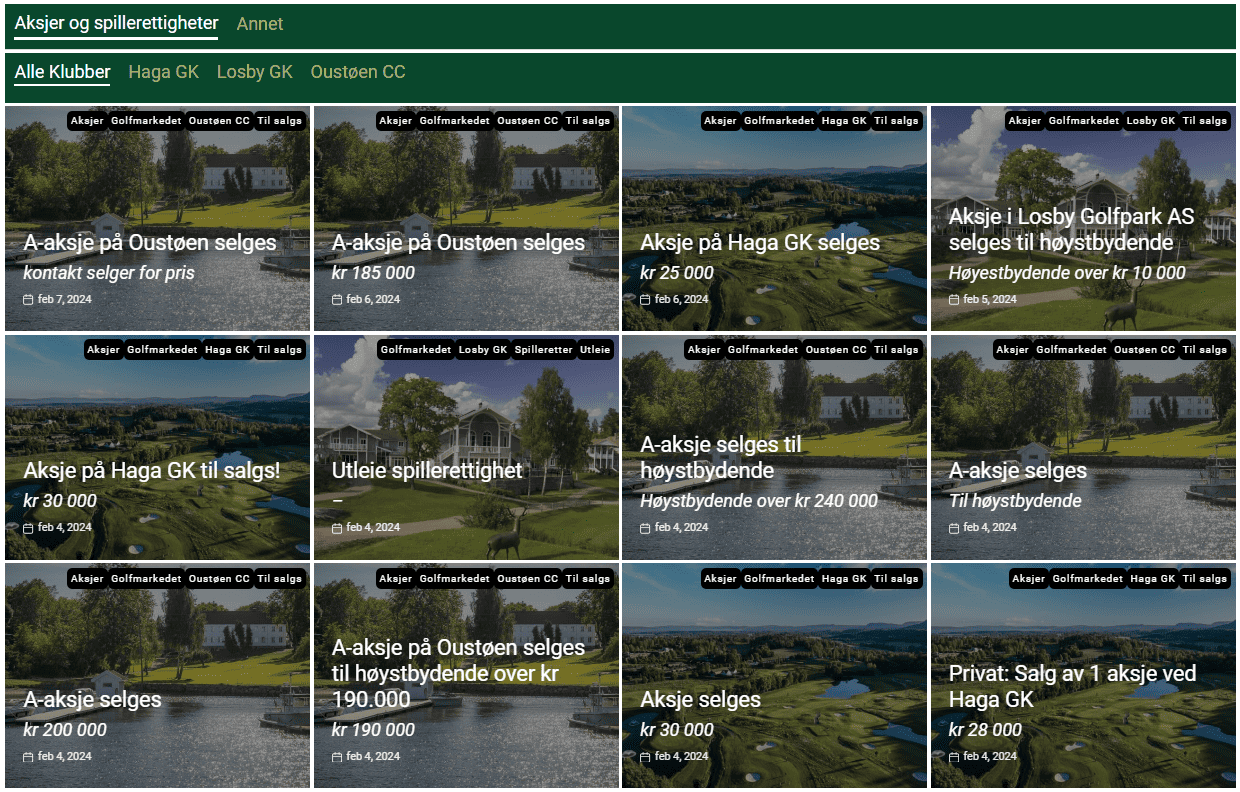1240x792 pixels.
Task: Click the 'Losby GK' tag on Losby Golfpark card
Action: click(1150, 120)
